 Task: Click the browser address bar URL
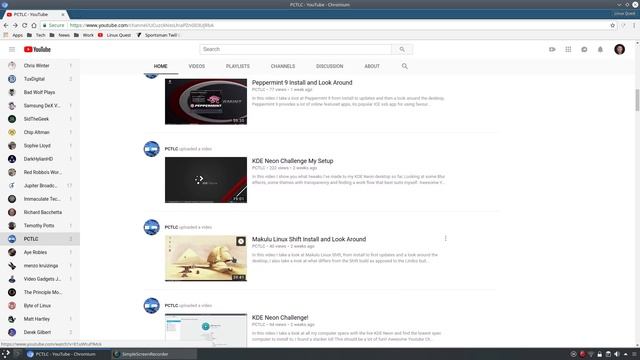(x=141, y=25)
